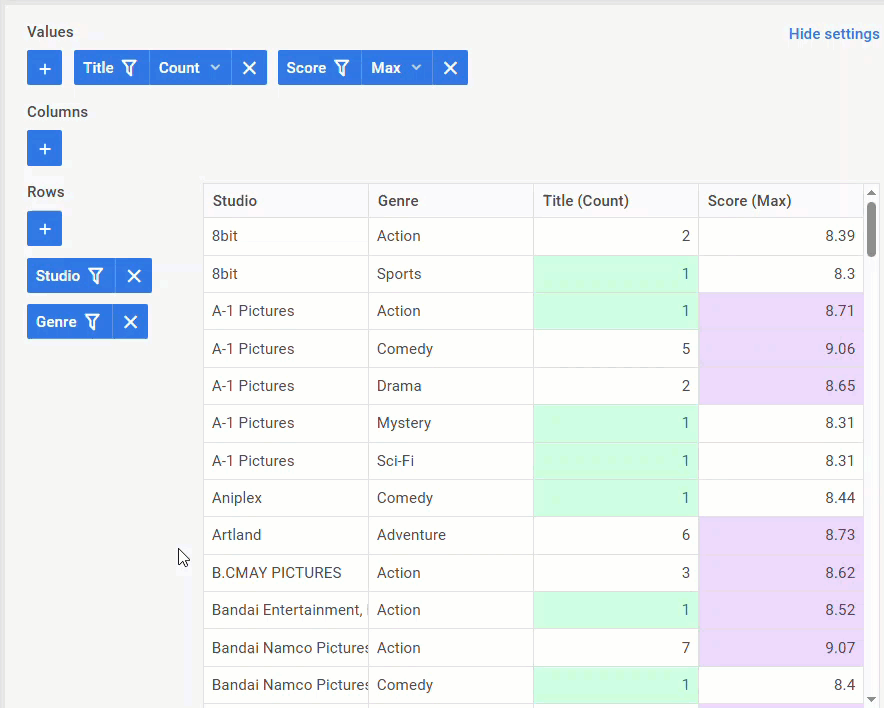Image resolution: width=884 pixels, height=708 pixels.
Task: Select the Studio column header
Action: tap(235, 200)
